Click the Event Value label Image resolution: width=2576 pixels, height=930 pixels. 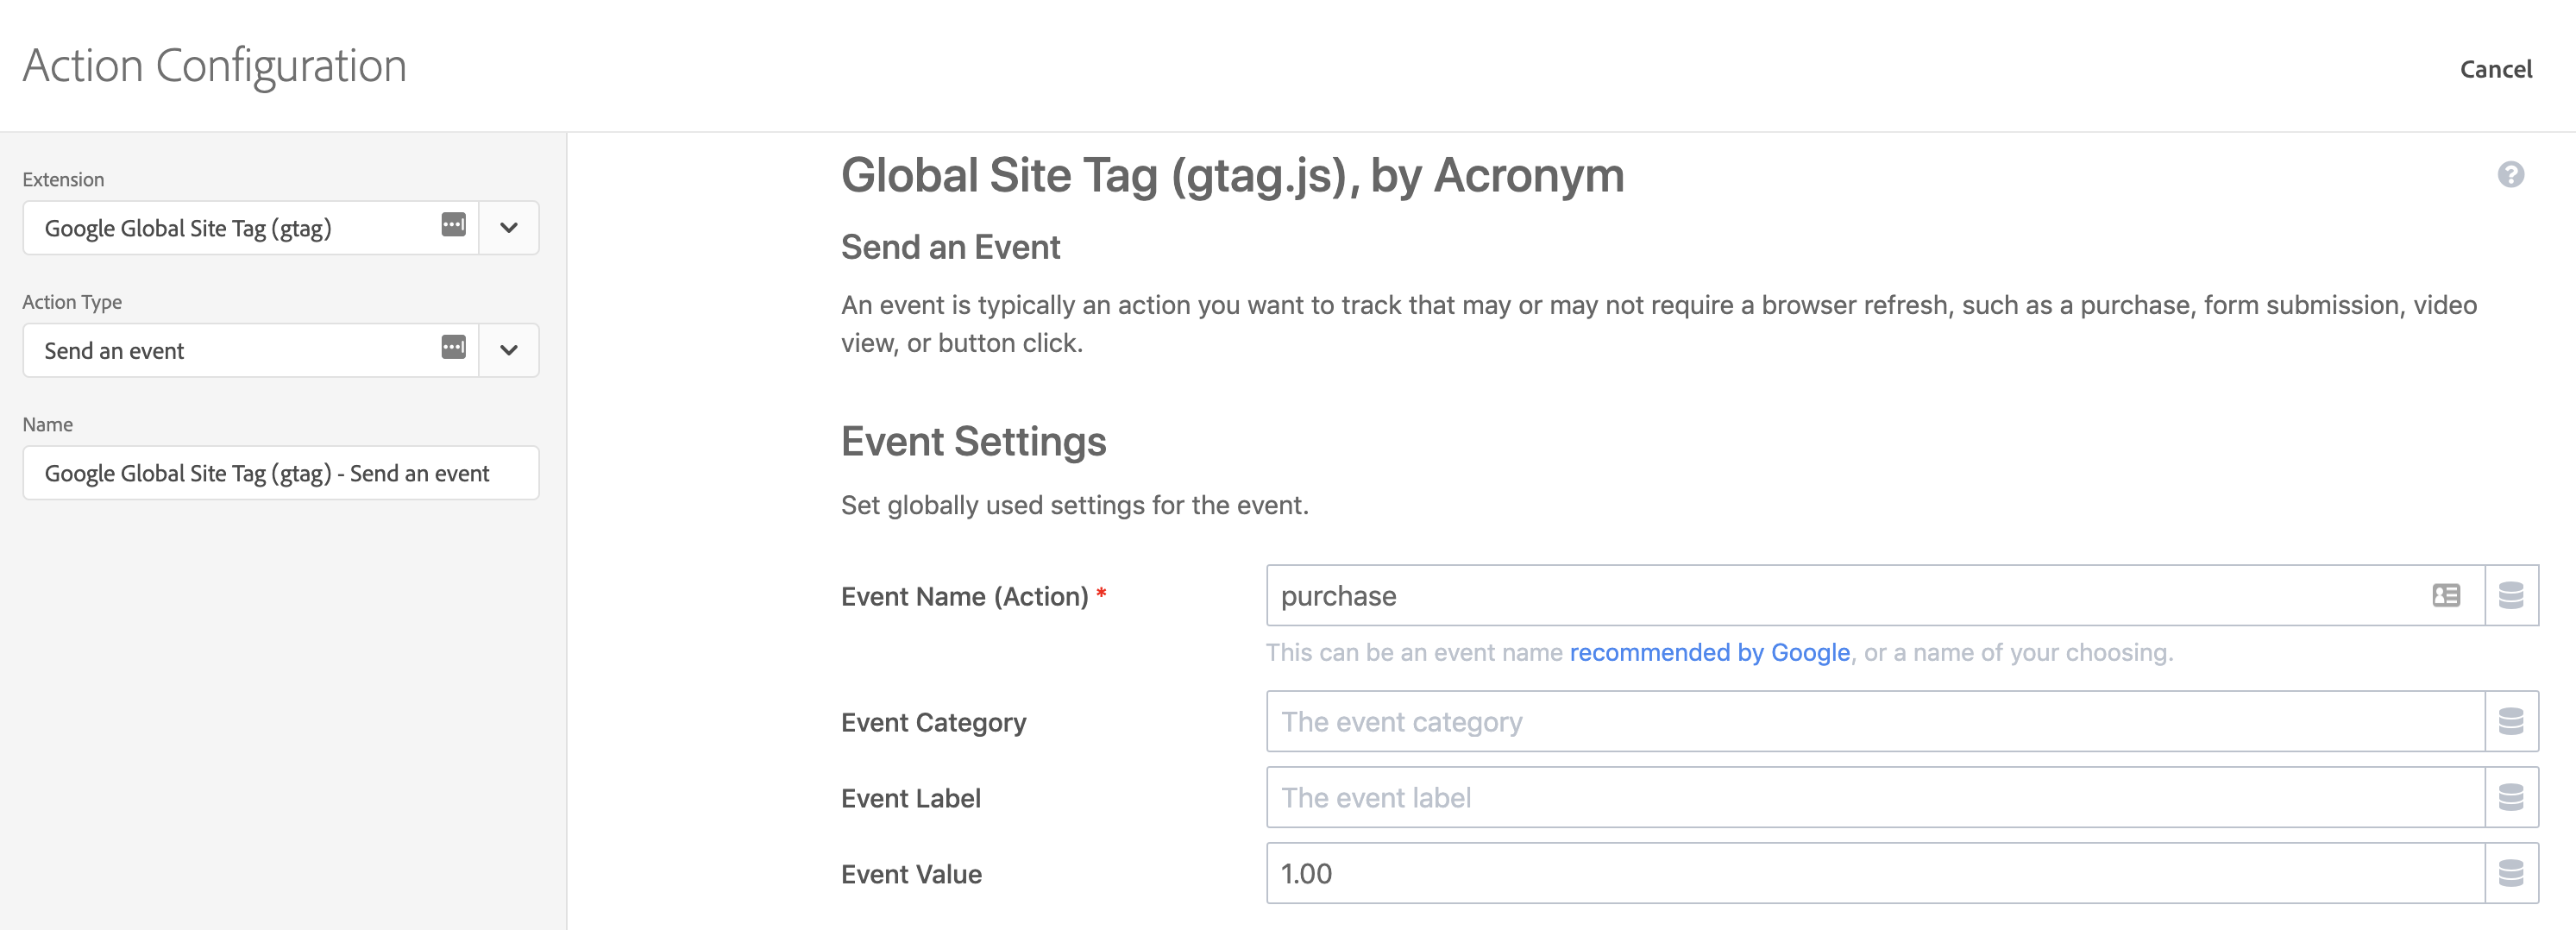point(911,875)
